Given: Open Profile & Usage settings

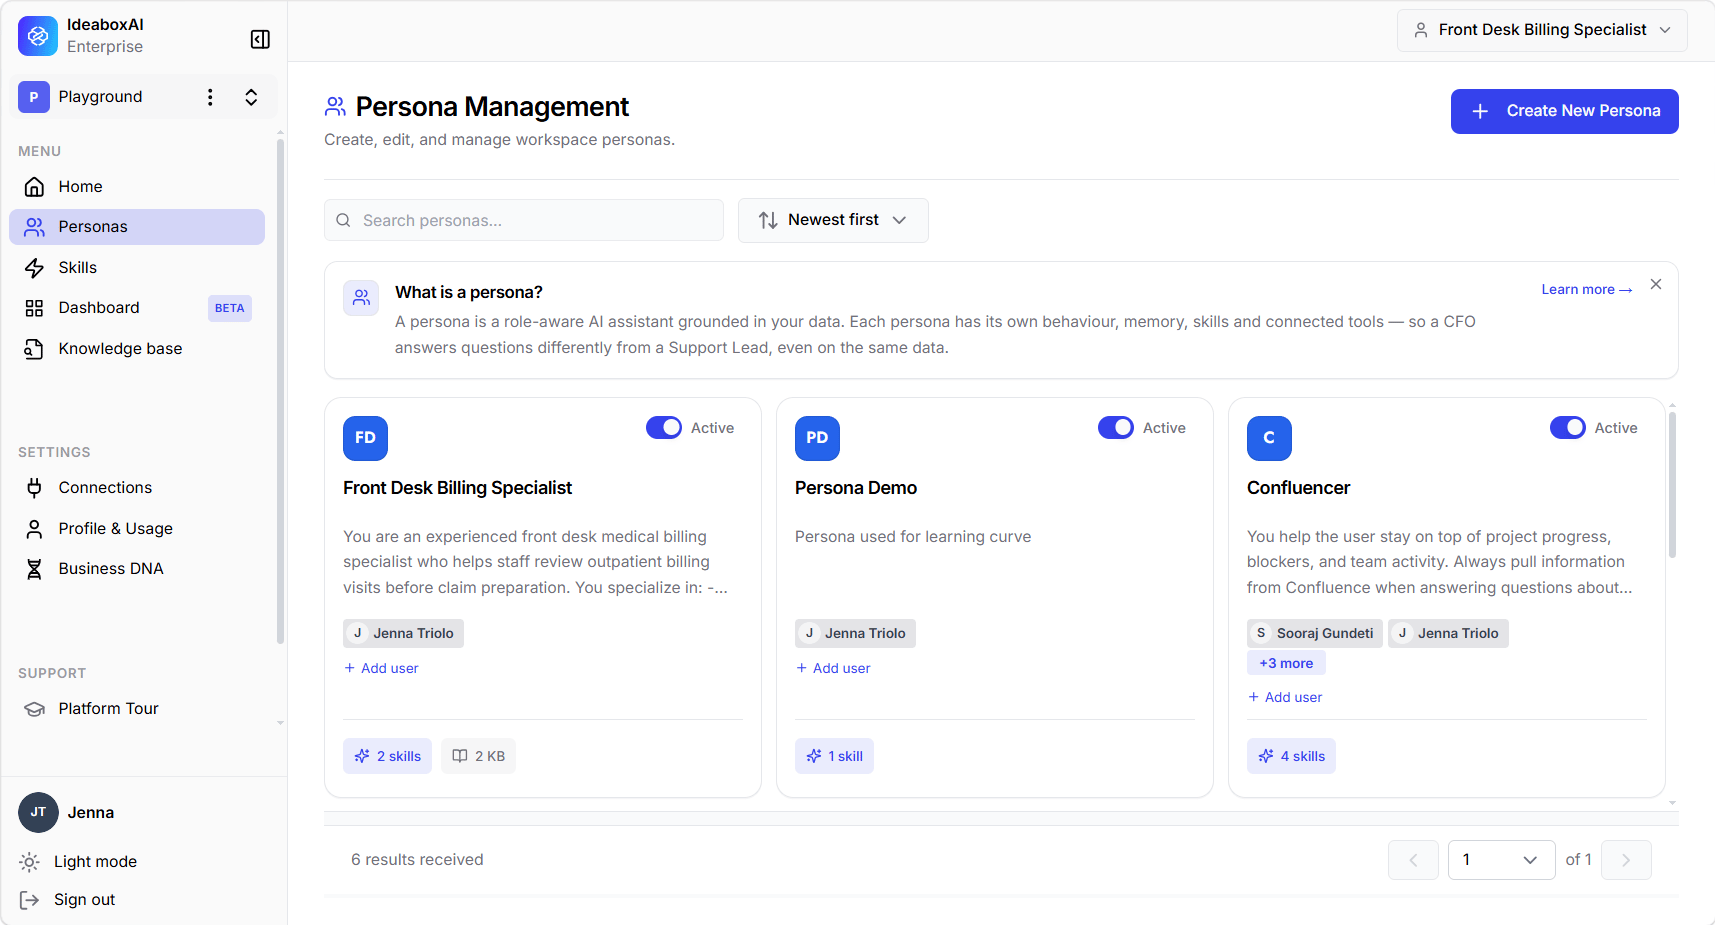Looking at the screenshot, I should [x=137, y=529].
